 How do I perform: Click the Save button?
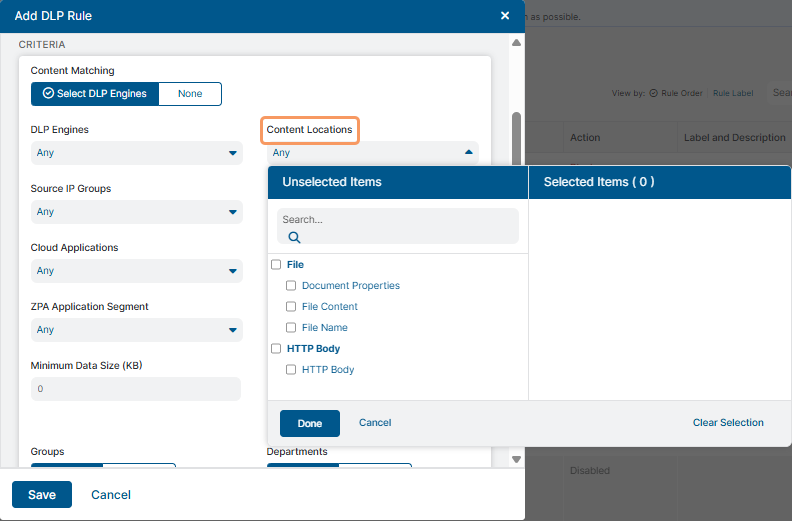click(x=42, y=495)
